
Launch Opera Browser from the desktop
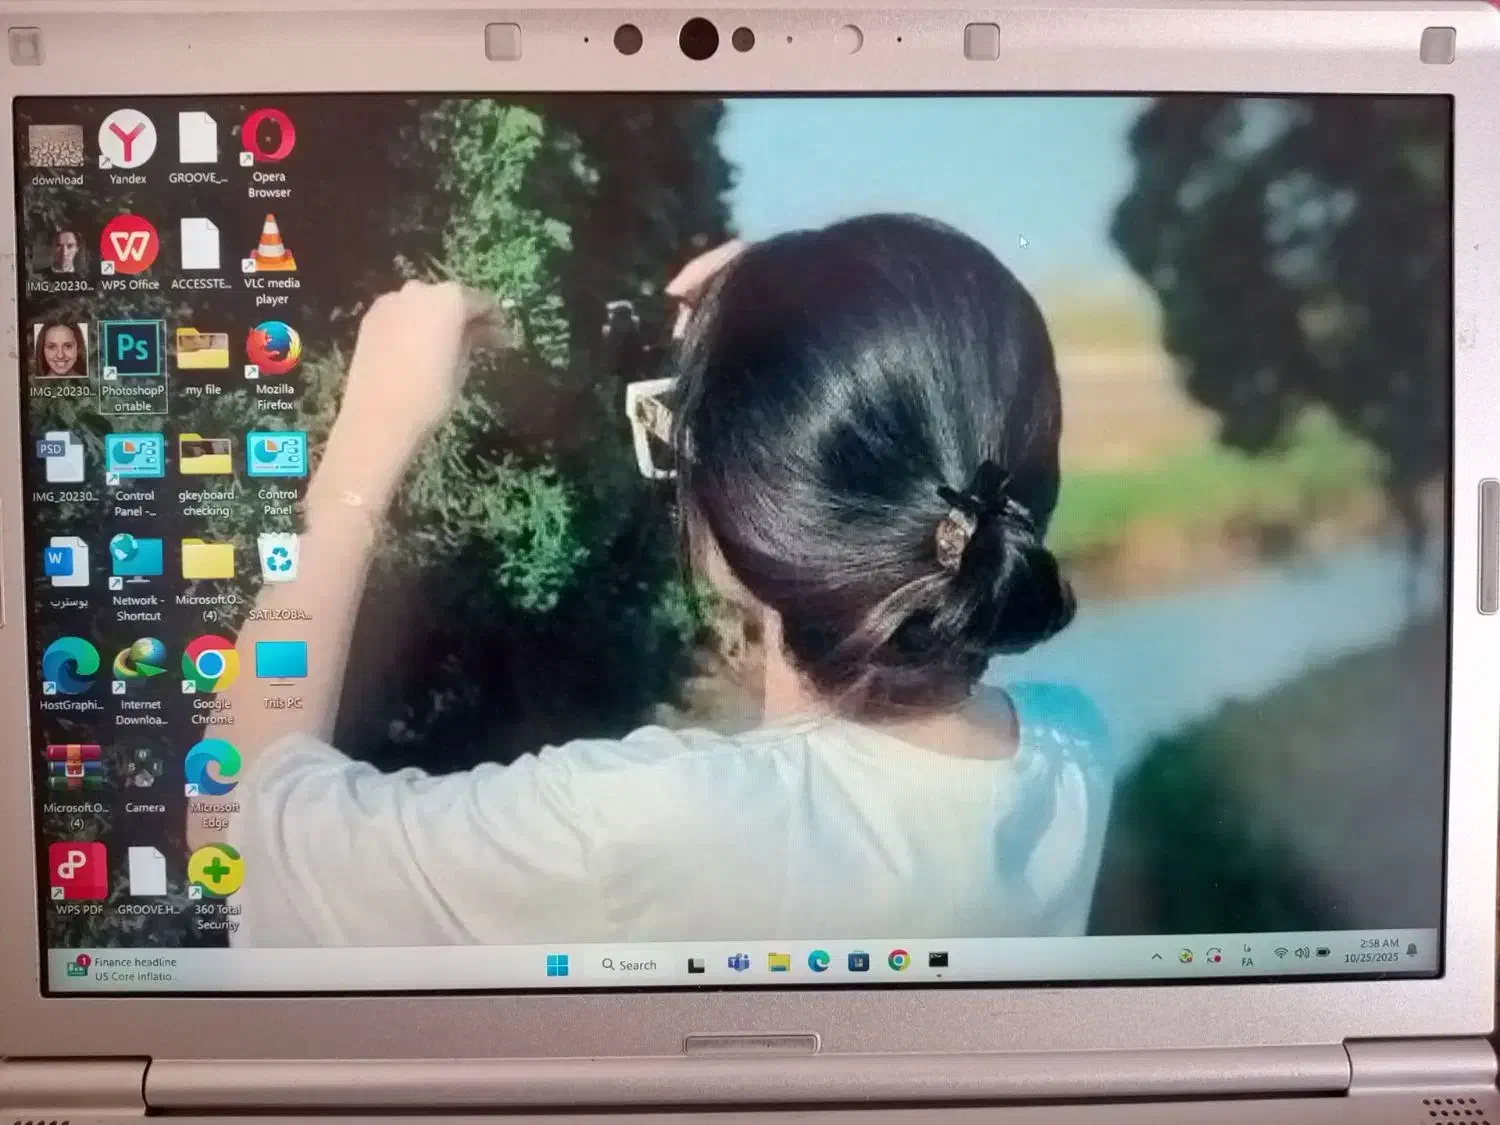[x=268, y=138]
